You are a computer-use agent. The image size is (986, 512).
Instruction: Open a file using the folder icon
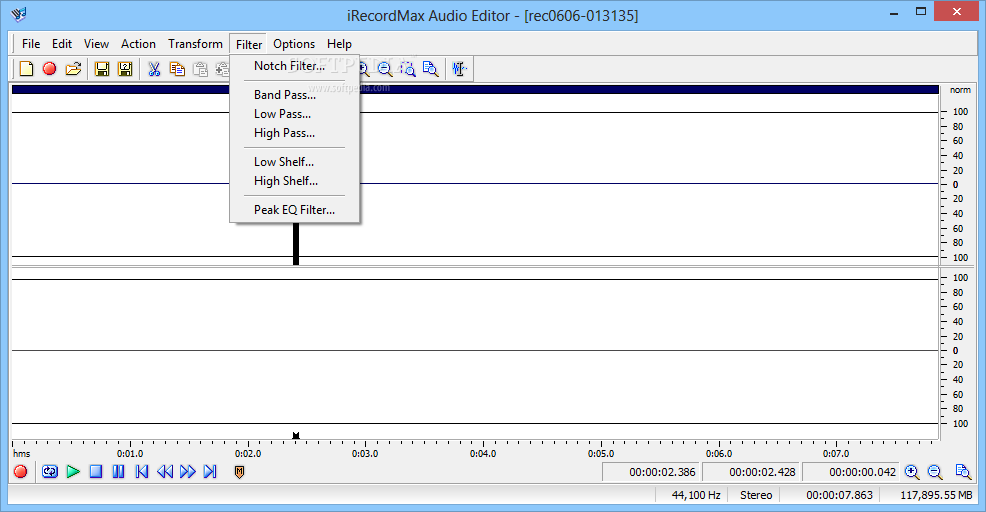[x=73, y=69]
